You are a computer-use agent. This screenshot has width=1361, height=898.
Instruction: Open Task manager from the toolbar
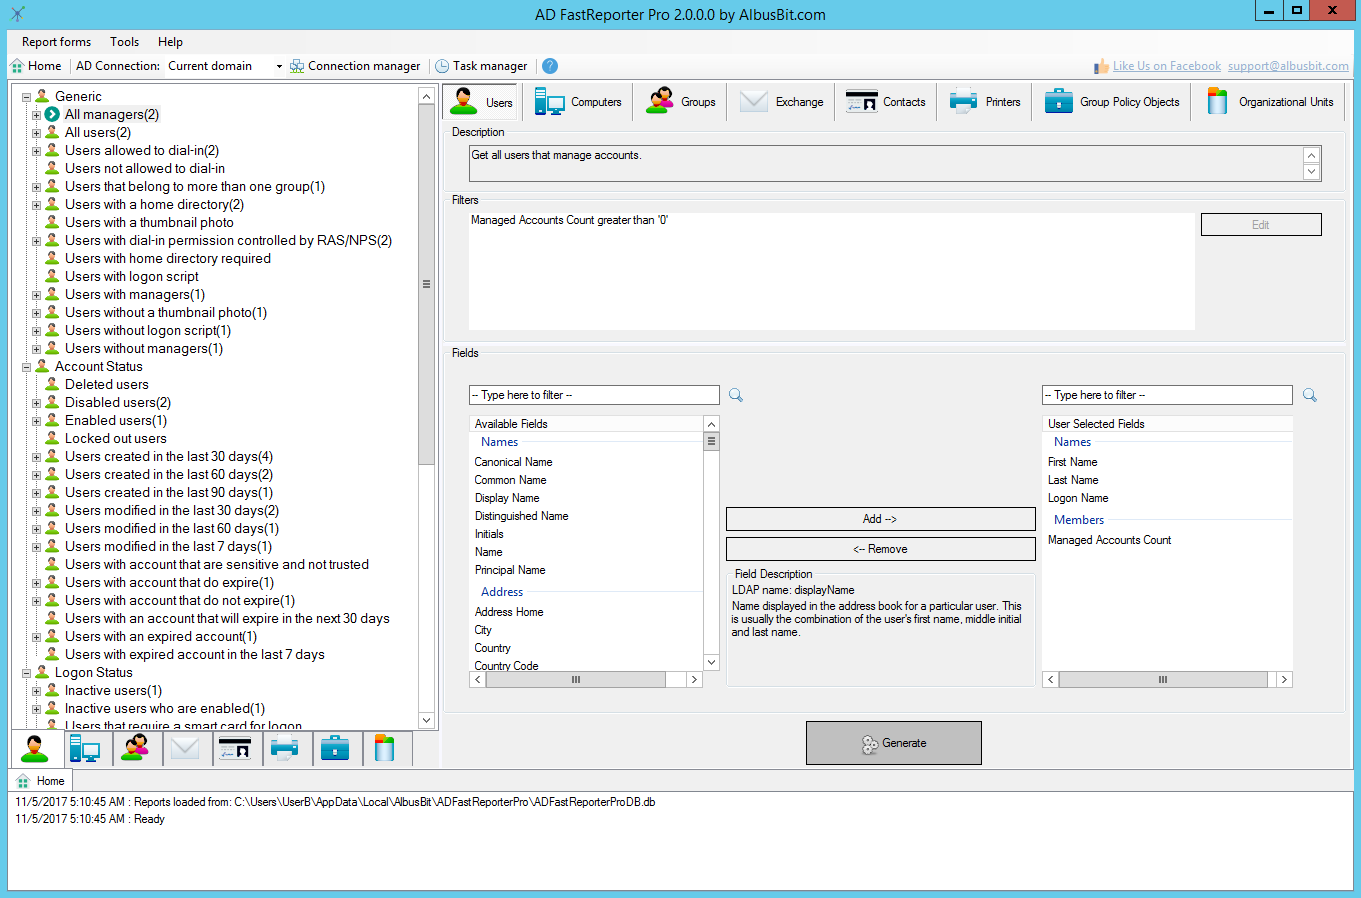pos(481,66)
